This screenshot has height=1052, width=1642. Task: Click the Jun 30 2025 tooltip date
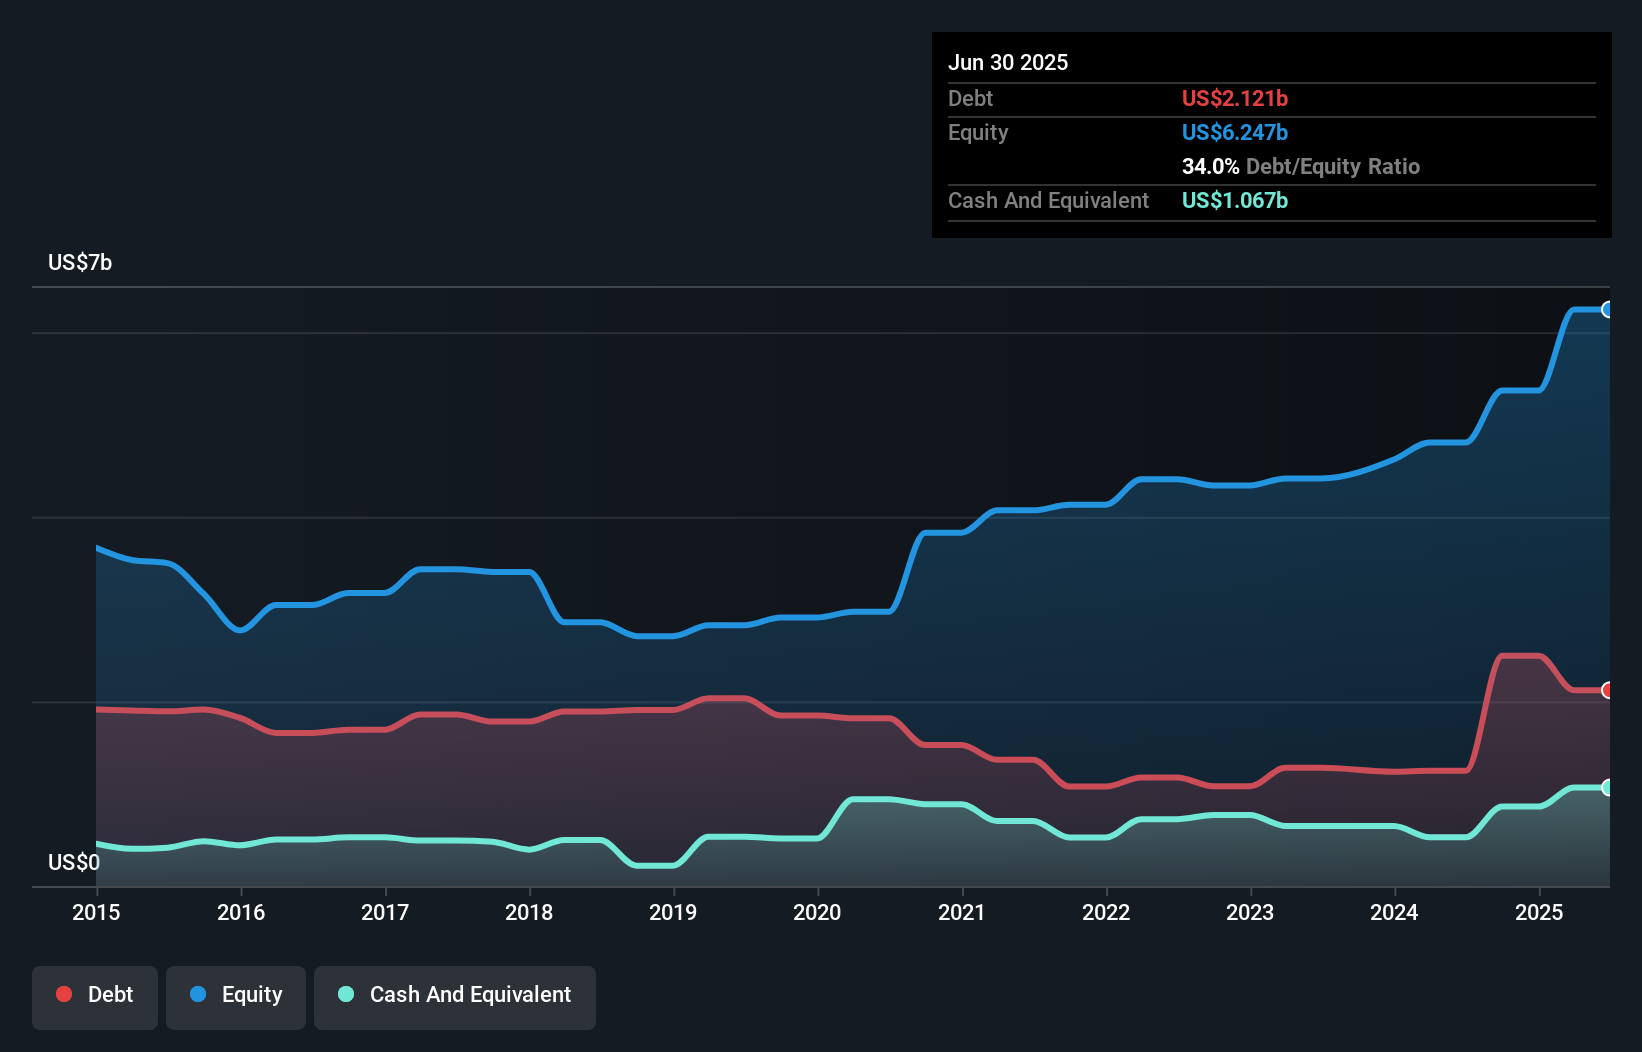click(x=1008, y=63)
